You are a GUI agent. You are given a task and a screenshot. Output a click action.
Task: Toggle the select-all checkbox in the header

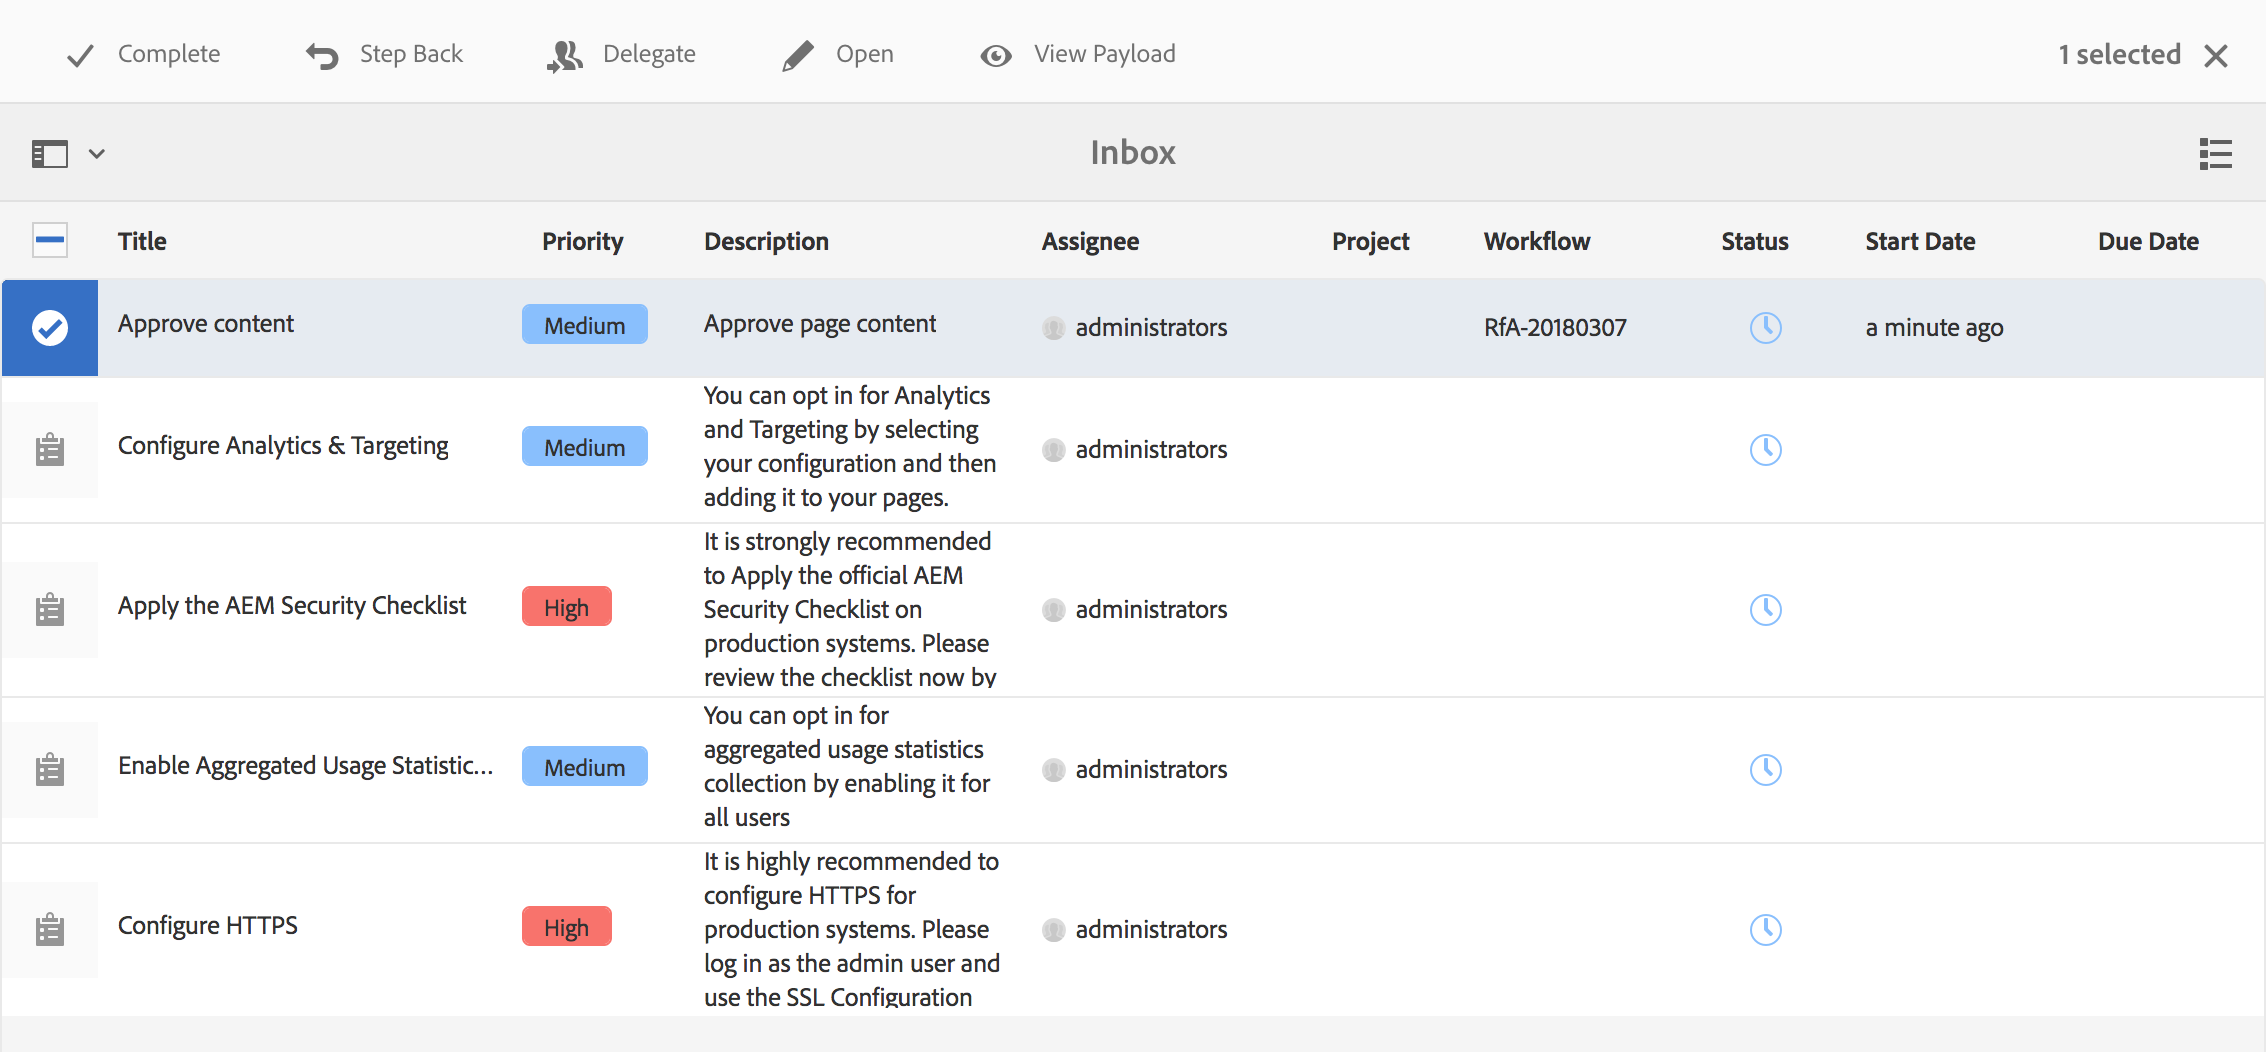coord(50,241)
